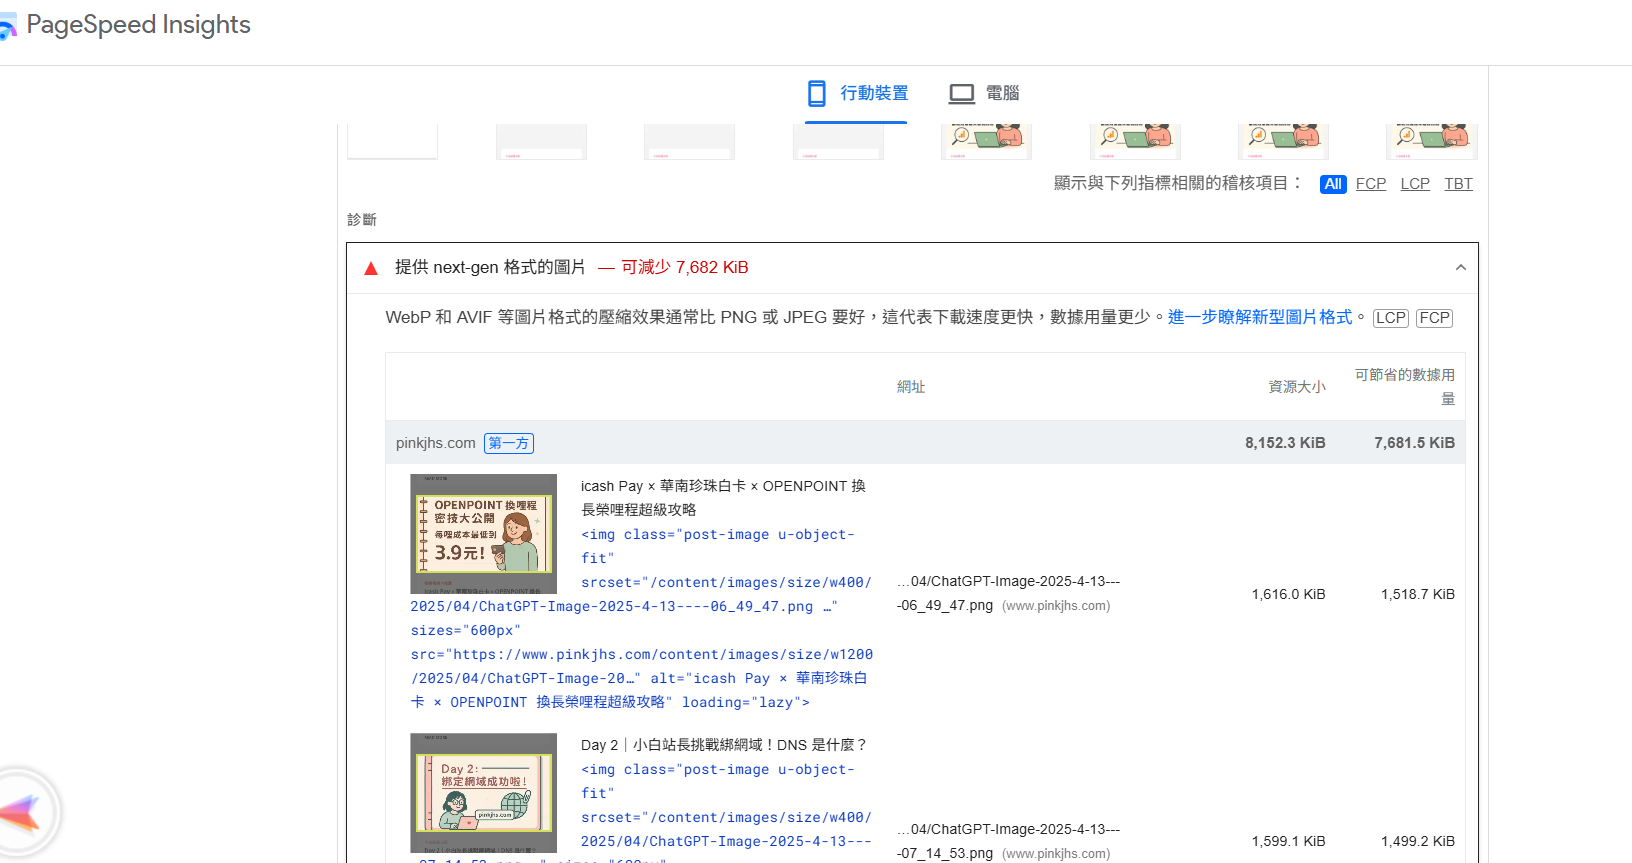
Task: Click the 可節省的數據用量 column header
Action: click(1405, 387)
